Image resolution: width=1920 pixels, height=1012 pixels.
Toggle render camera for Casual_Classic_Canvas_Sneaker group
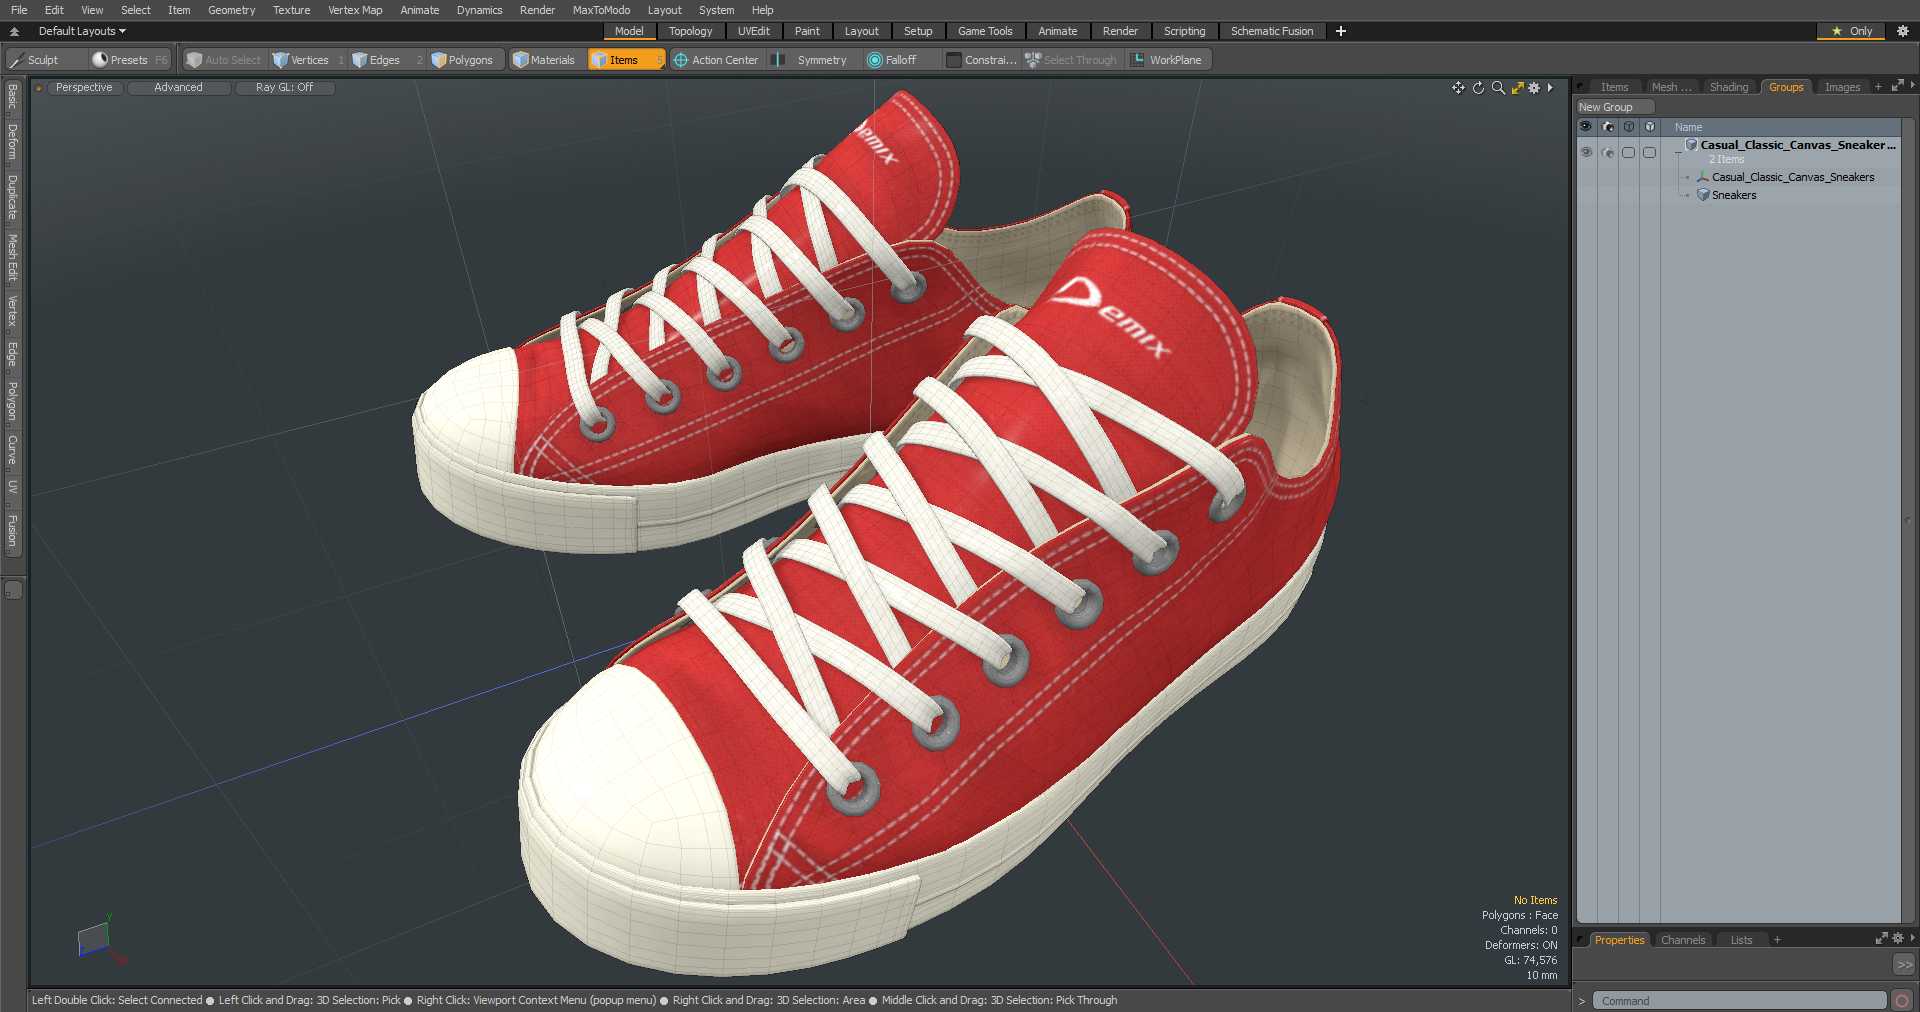click(x=1608, y=152)
